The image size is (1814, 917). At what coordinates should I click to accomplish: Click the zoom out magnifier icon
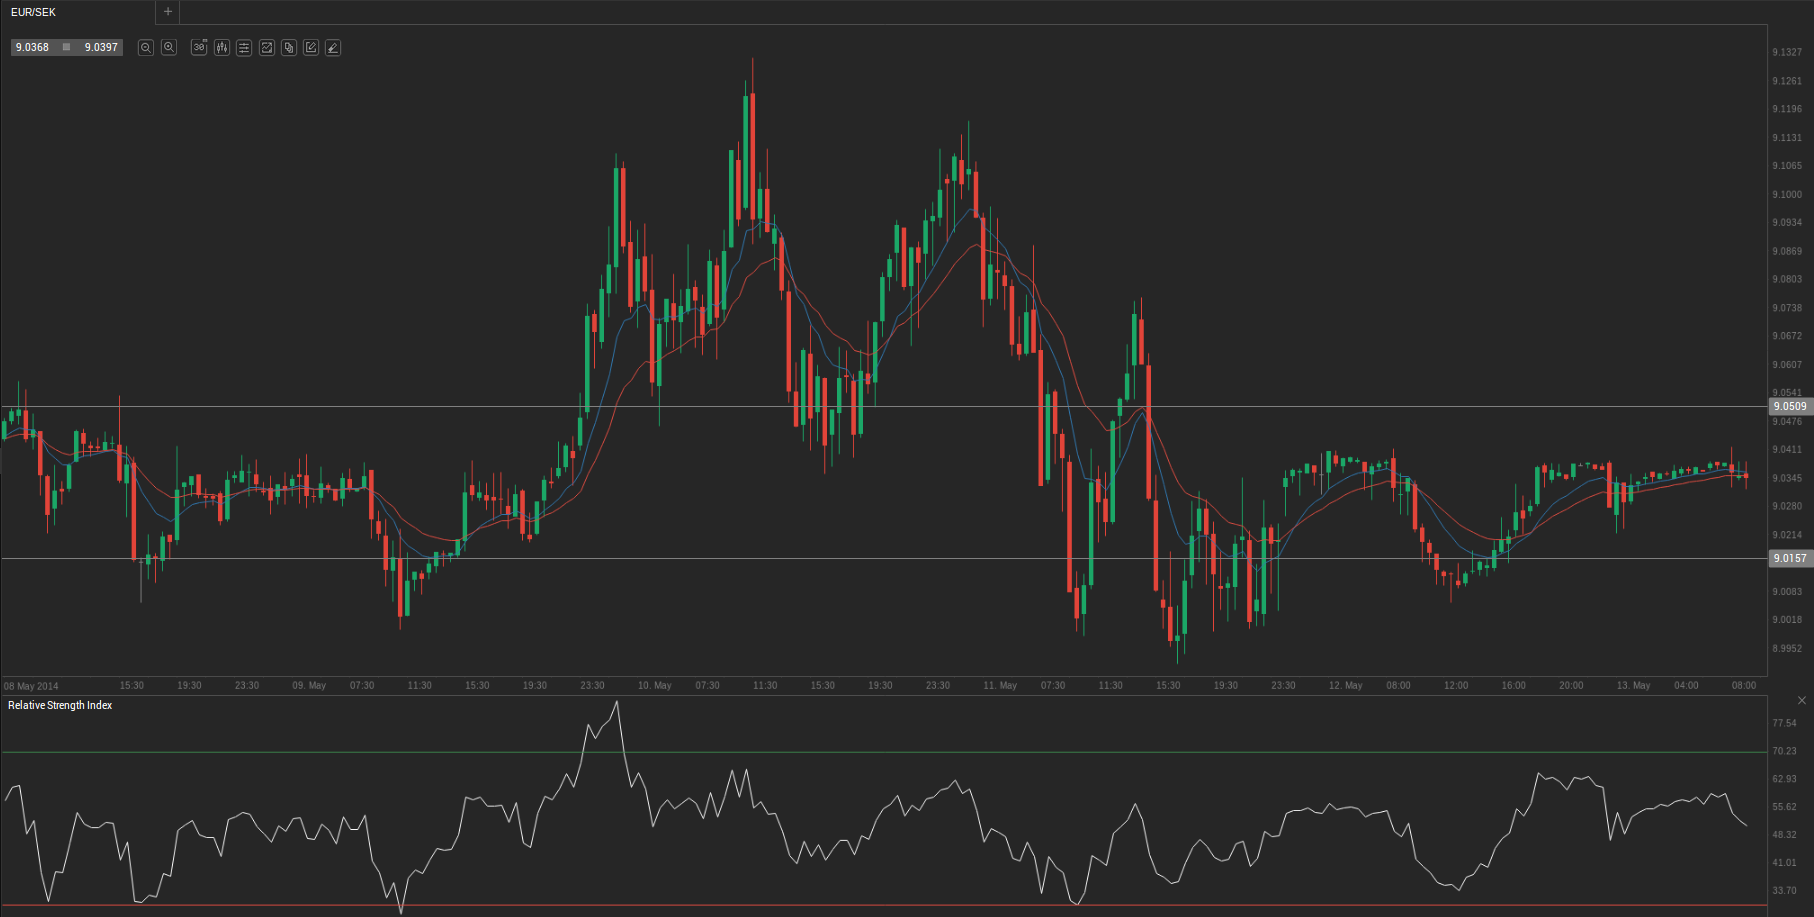pos(146,48)
